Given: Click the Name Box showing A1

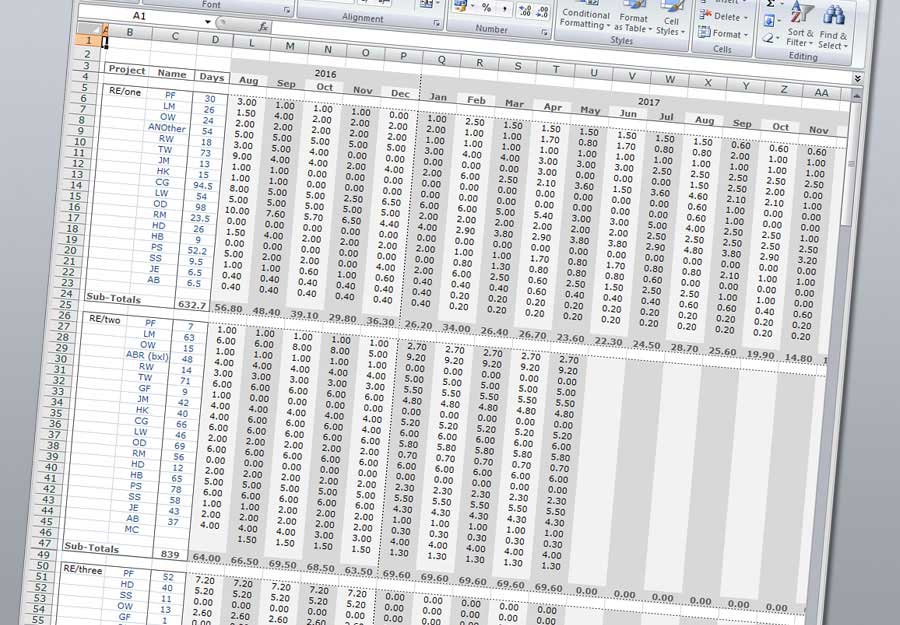Looking at the screenshot, I should coord(141,17).
